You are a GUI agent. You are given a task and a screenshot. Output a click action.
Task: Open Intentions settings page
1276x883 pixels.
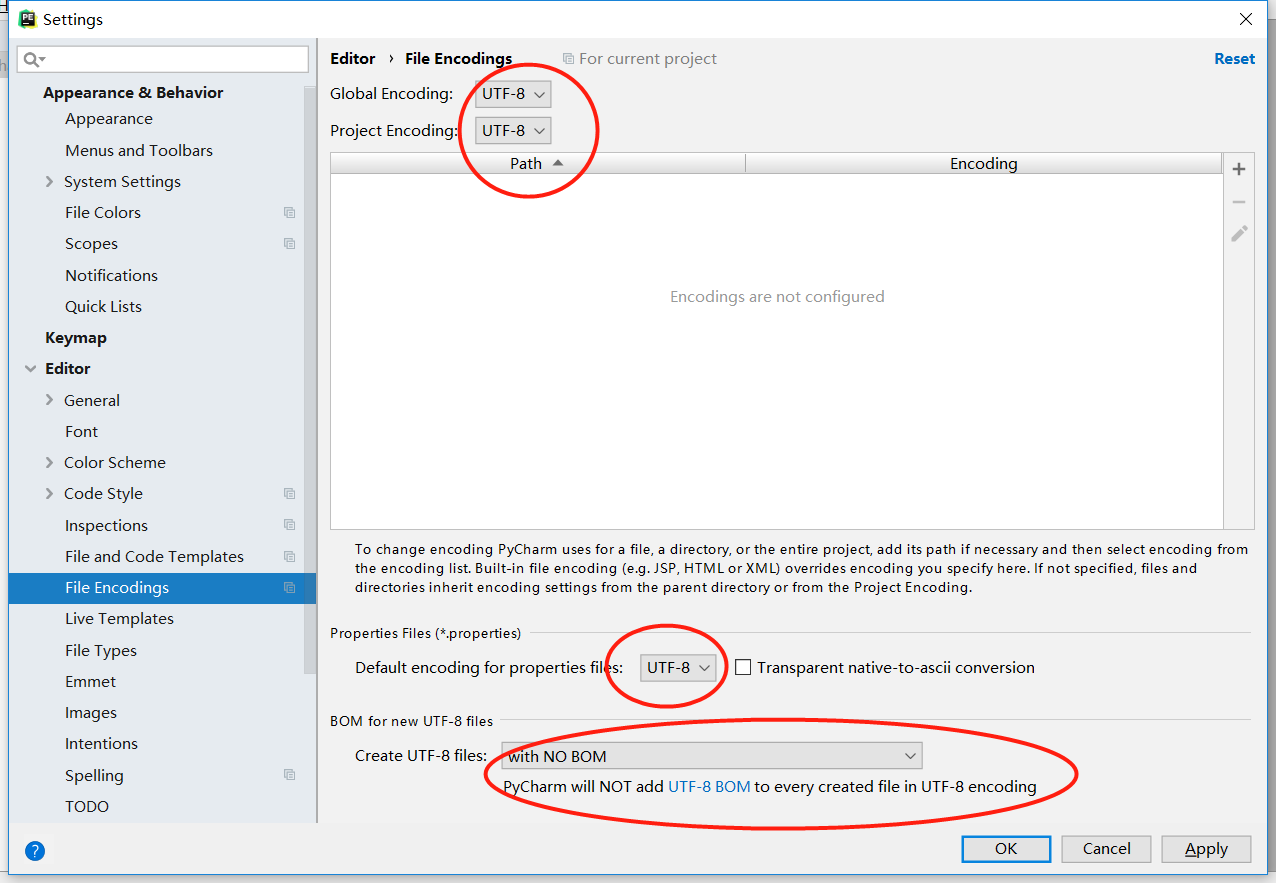coord(101,744)
